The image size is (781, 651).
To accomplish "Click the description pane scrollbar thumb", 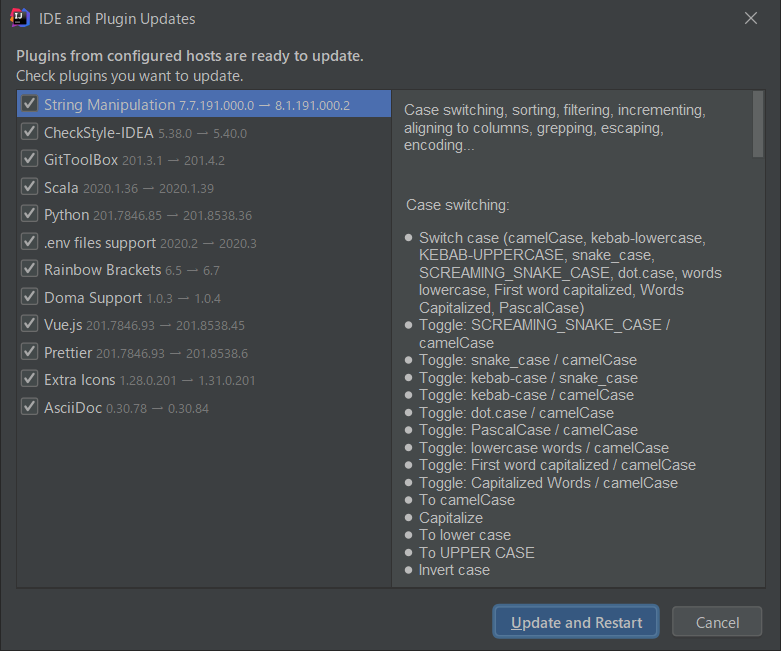I will [758, 124].
